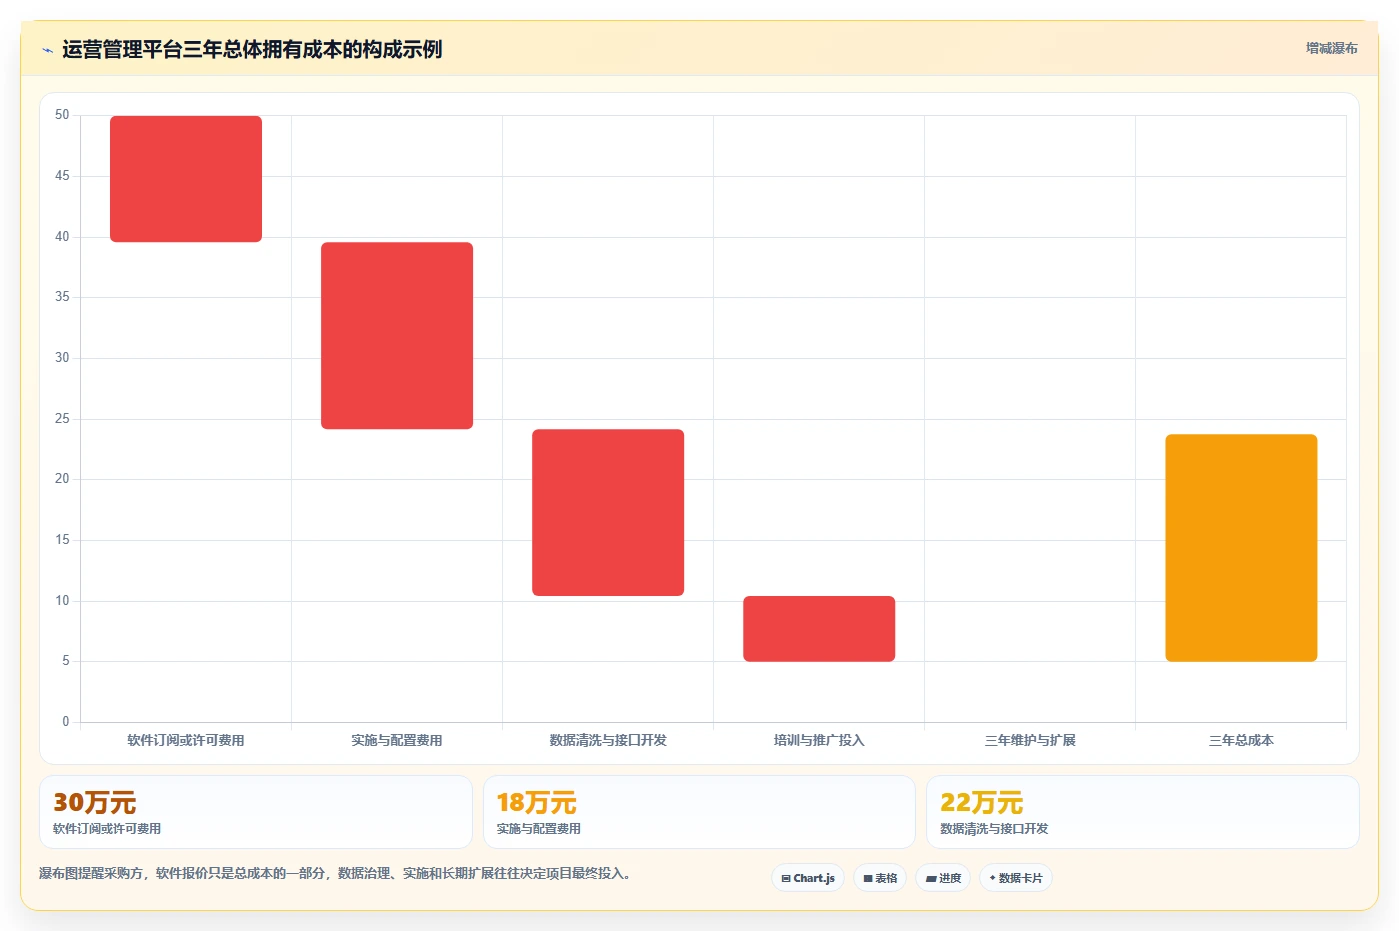
Task: Click the y-axis value 0
Action: pos(66,722)
